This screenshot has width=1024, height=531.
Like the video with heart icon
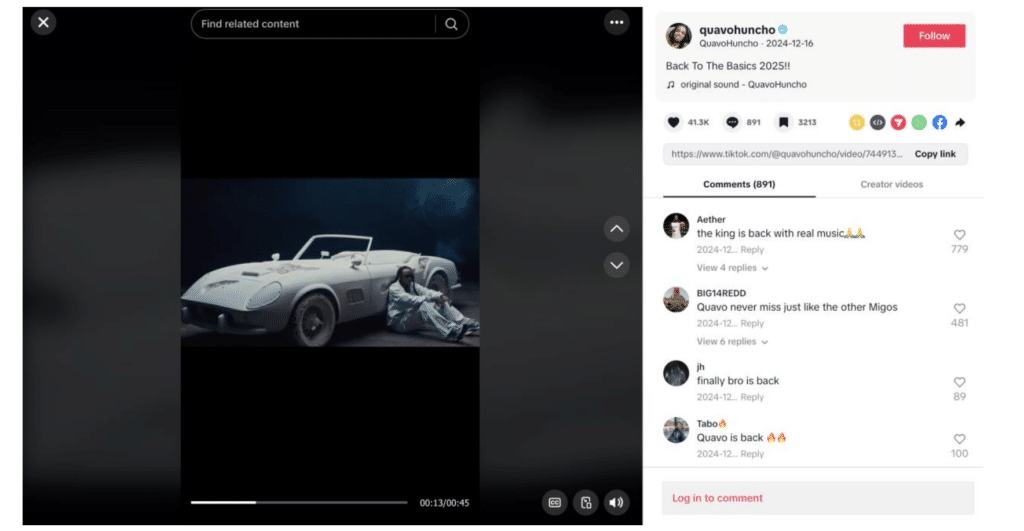(x=674, y=122)
